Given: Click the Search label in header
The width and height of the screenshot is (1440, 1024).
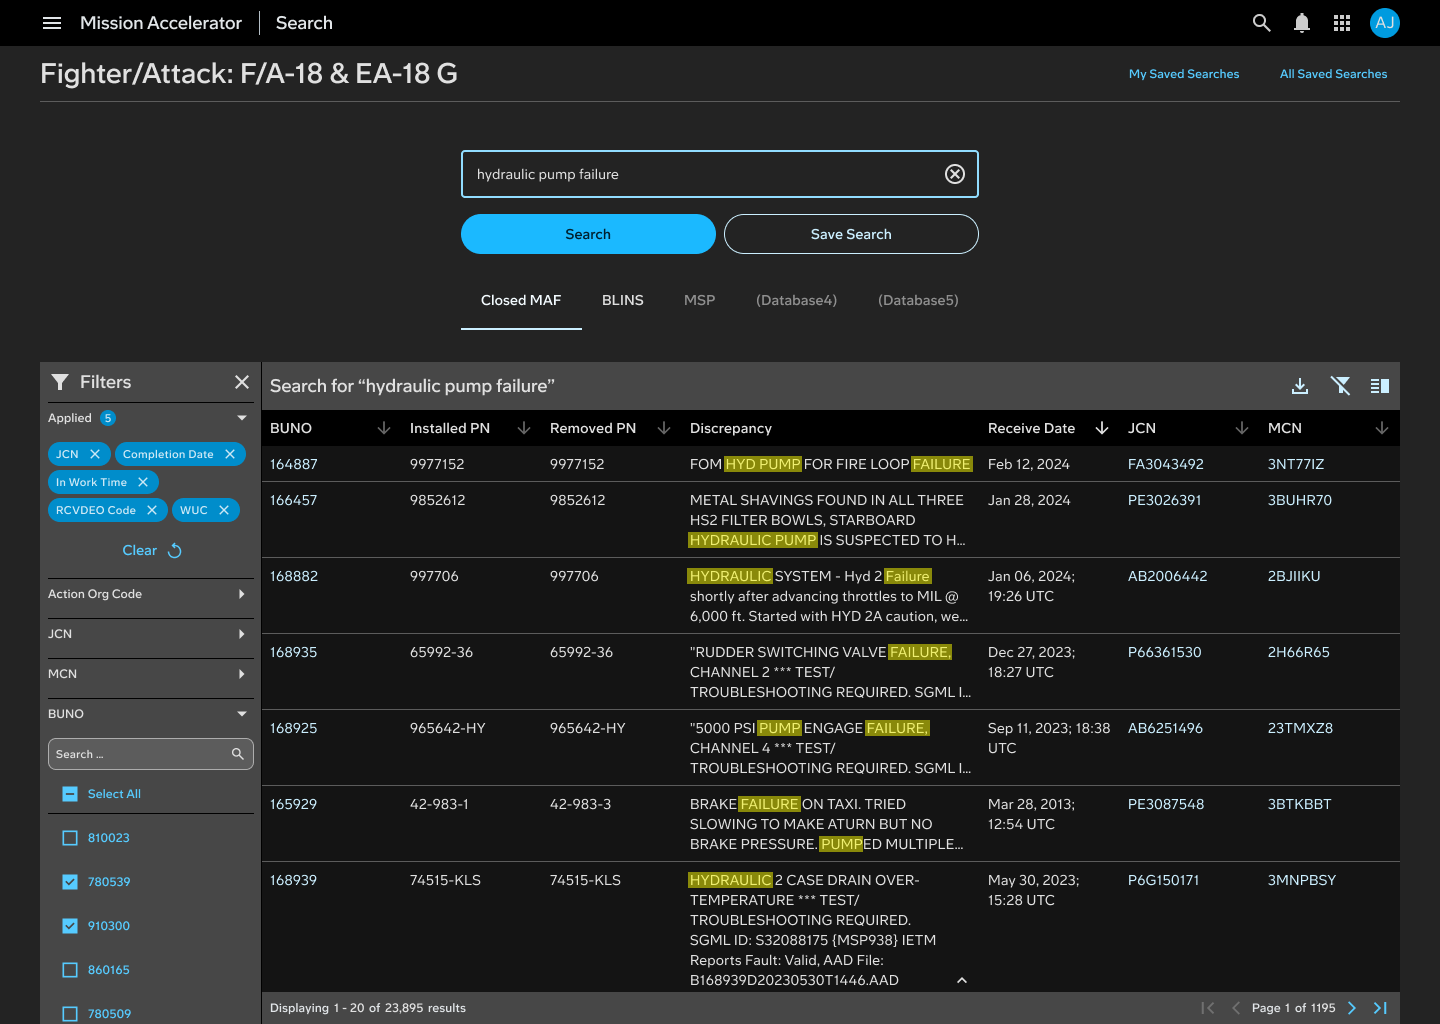Looking at the screenshot, I should 304,23.
